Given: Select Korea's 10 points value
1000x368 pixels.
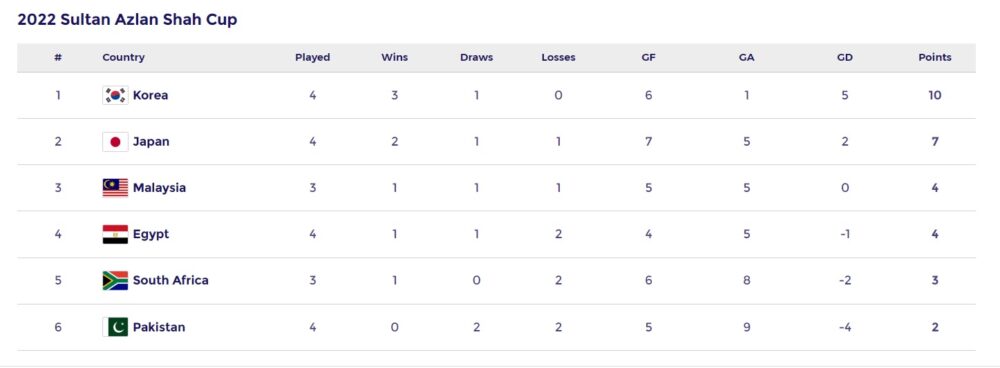Looking at the screenshot, I should [934, 95].
